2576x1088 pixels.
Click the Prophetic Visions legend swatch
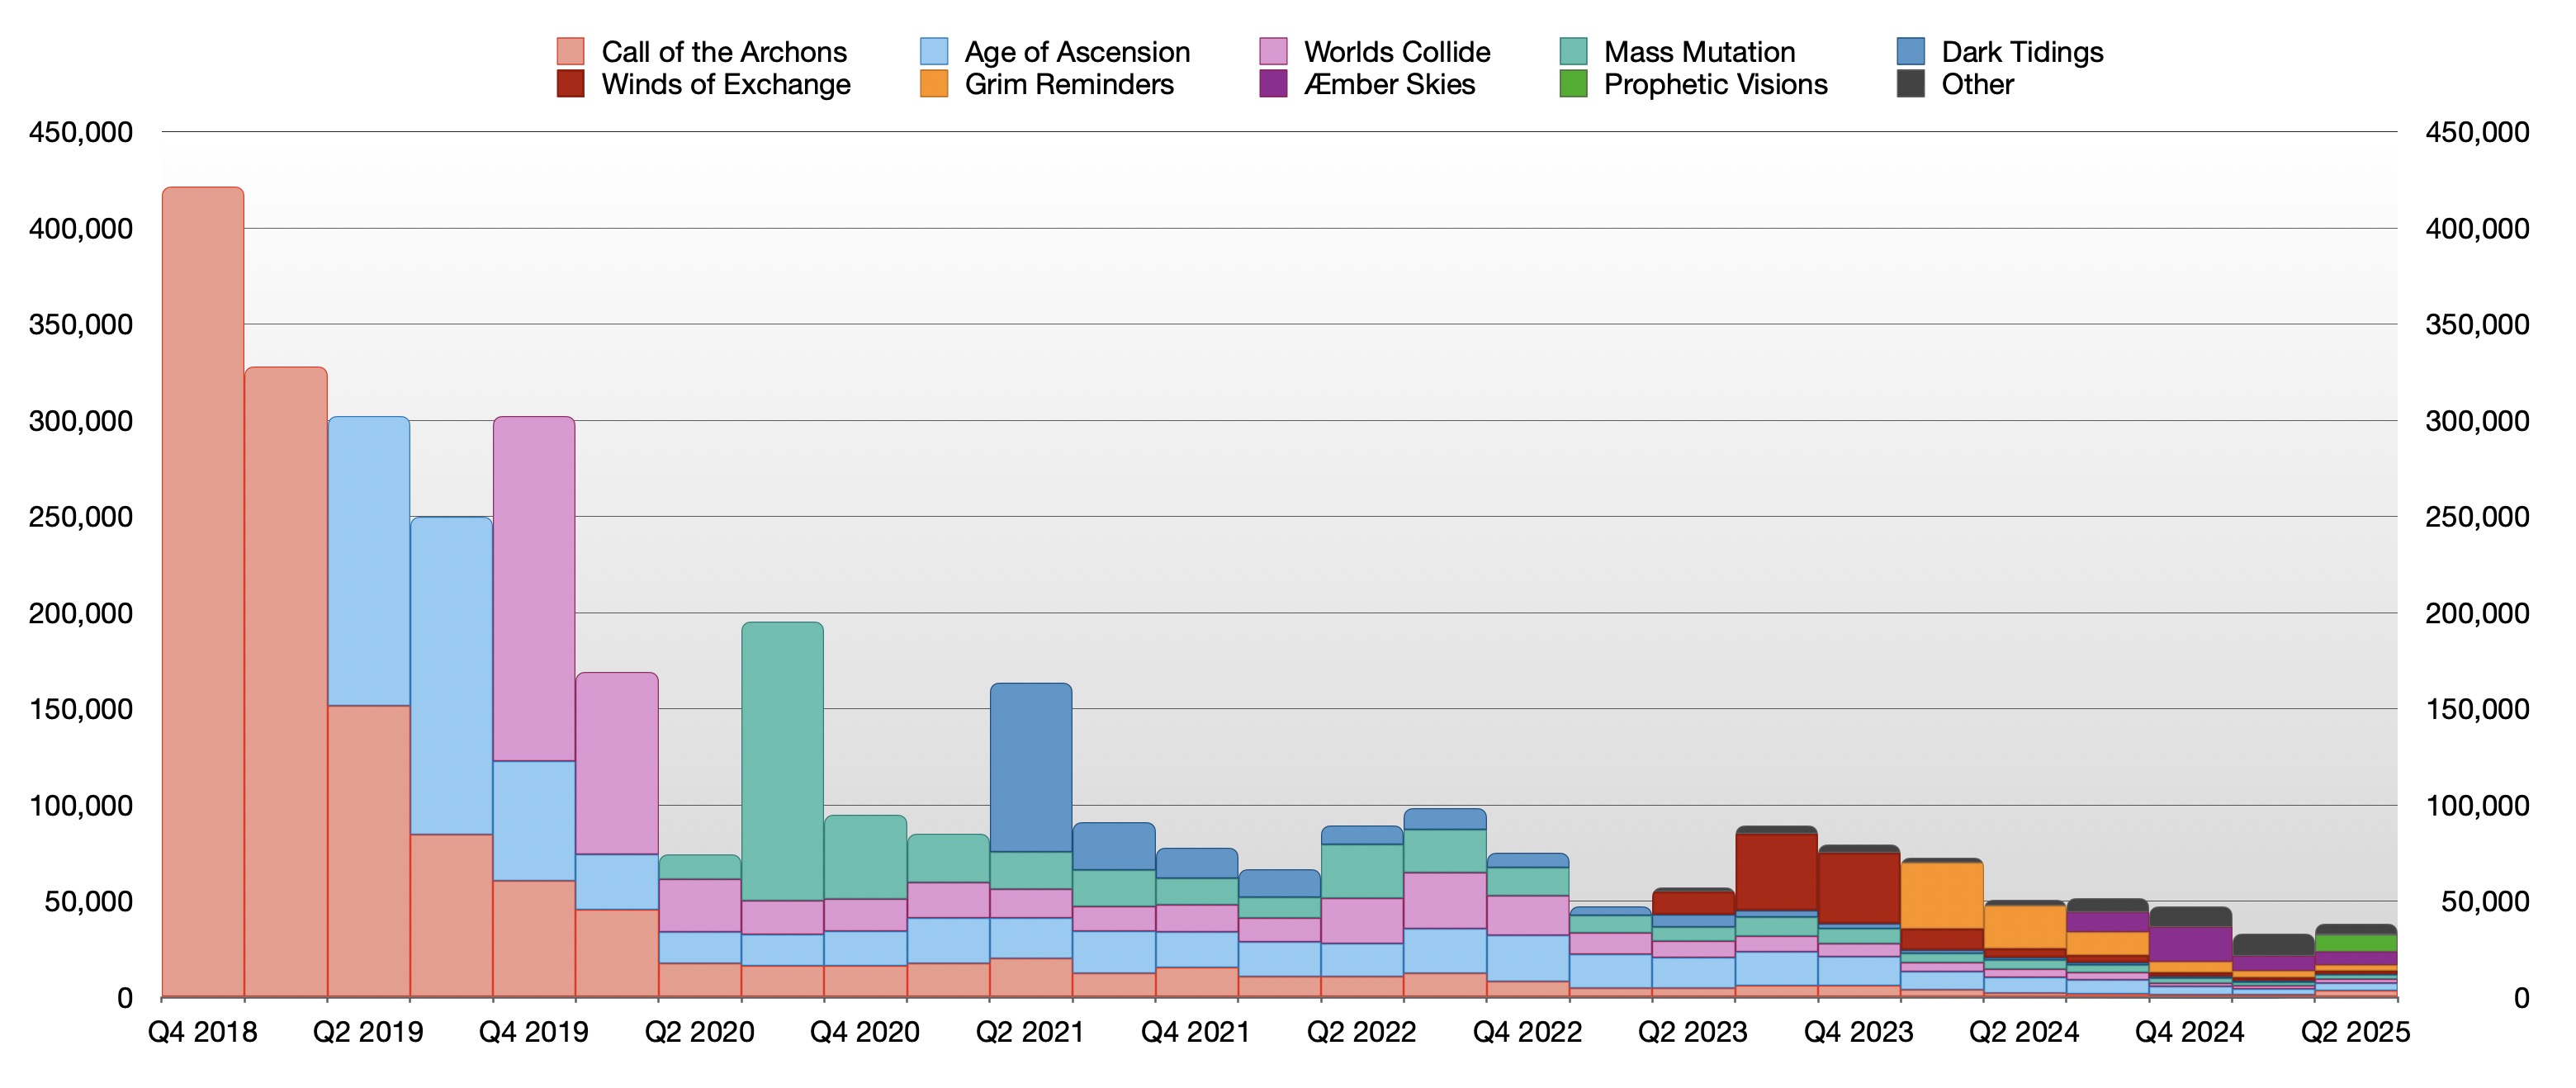[x=1573, y=84]
